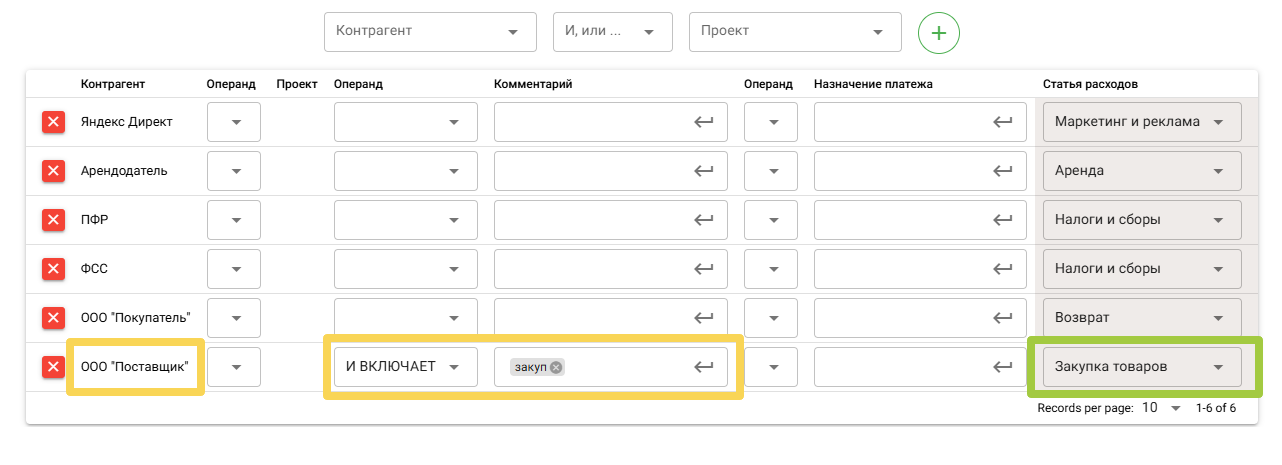1282x465 pixels.
Task: Delete the ООО "Покупатель" row
Action: click(53, 318)
